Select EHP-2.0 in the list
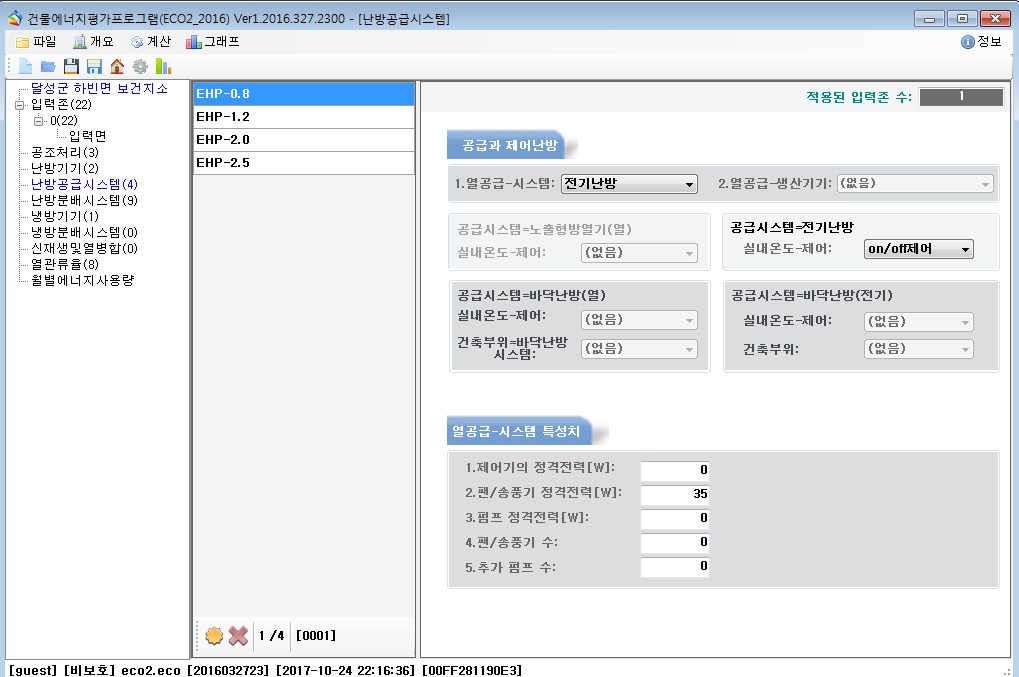Screen dimensions: 1019x677 (303, 140)
